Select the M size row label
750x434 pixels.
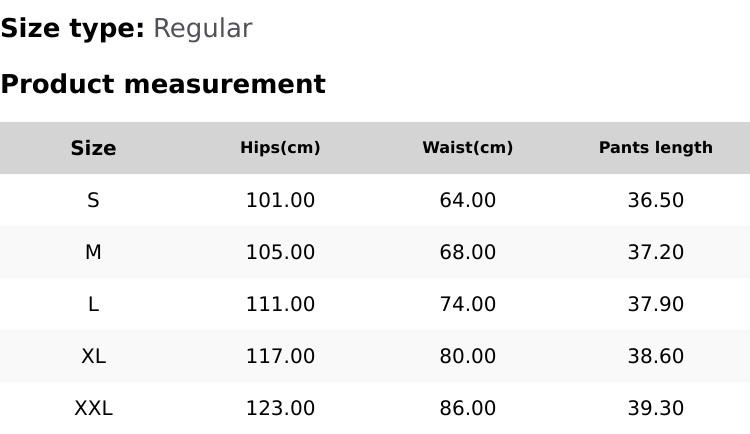(x=93, y=252)
